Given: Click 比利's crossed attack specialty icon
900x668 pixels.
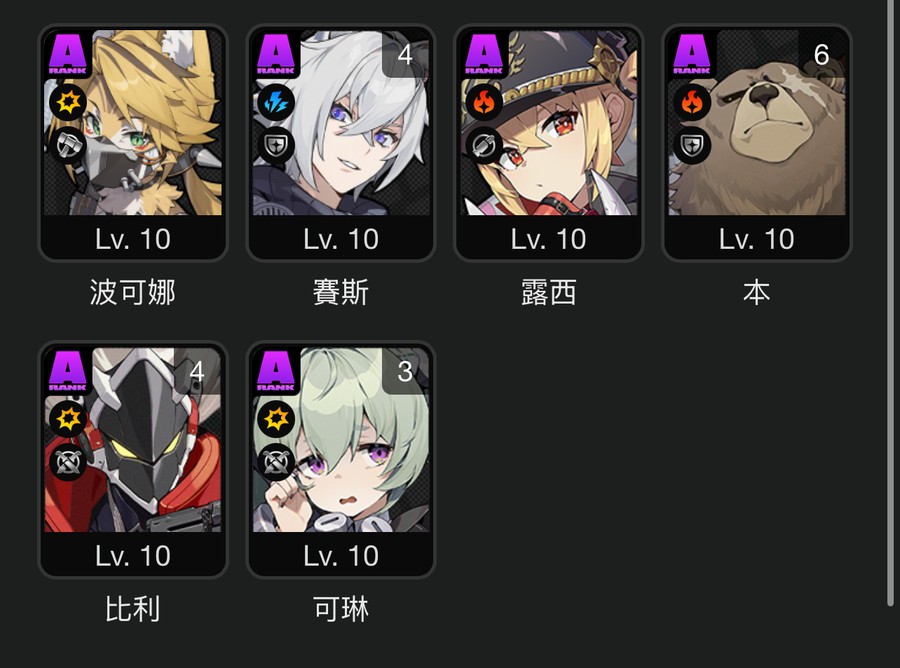Looking at the screenshot, I should [68, 462].
